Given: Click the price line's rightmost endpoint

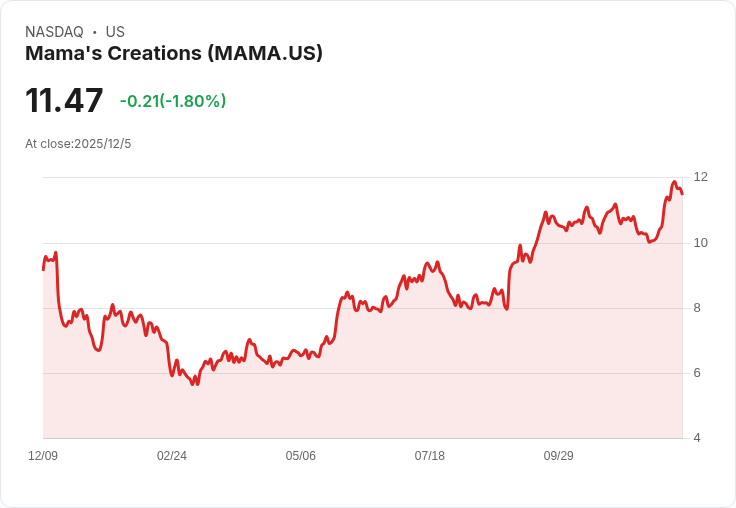Looking at the screenshot, I should pos(682,194).
